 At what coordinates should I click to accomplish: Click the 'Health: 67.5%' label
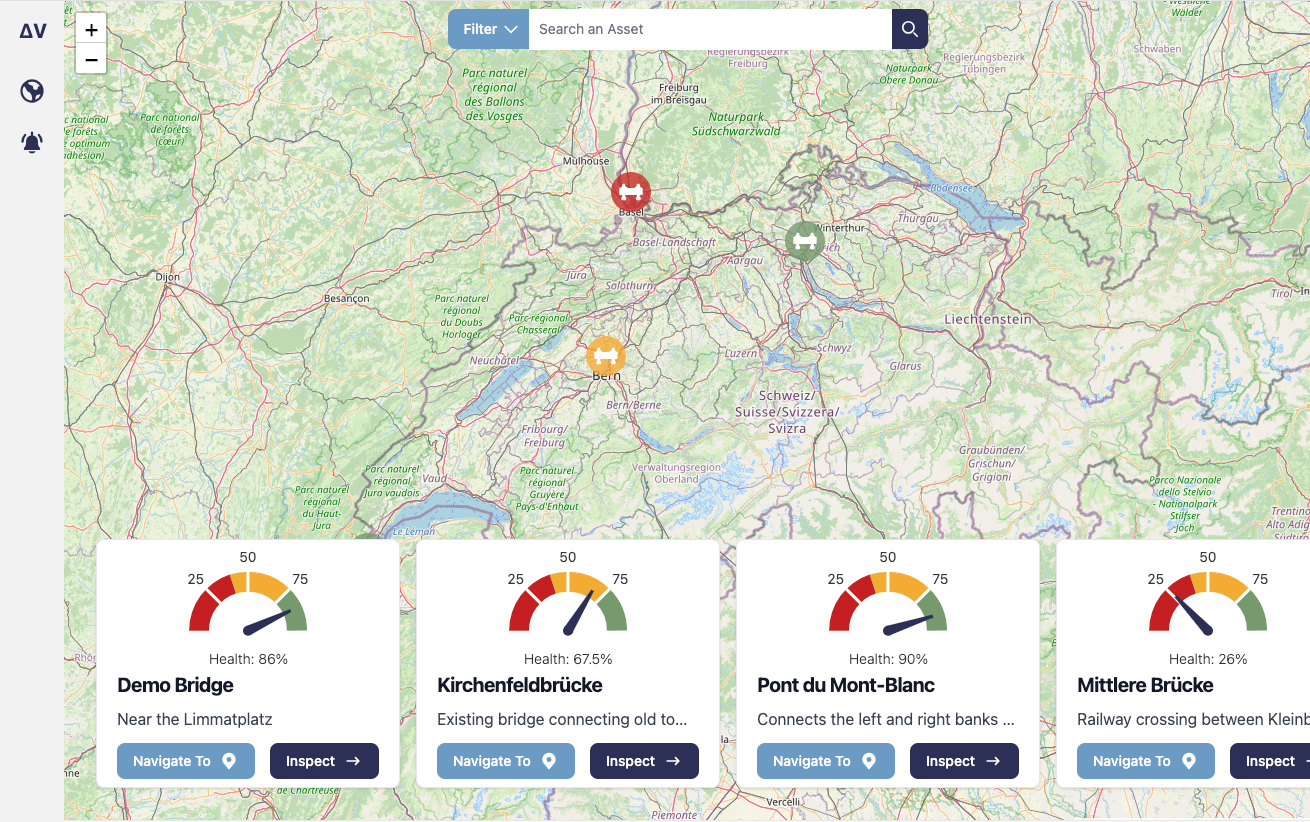[x=568, y=659]
